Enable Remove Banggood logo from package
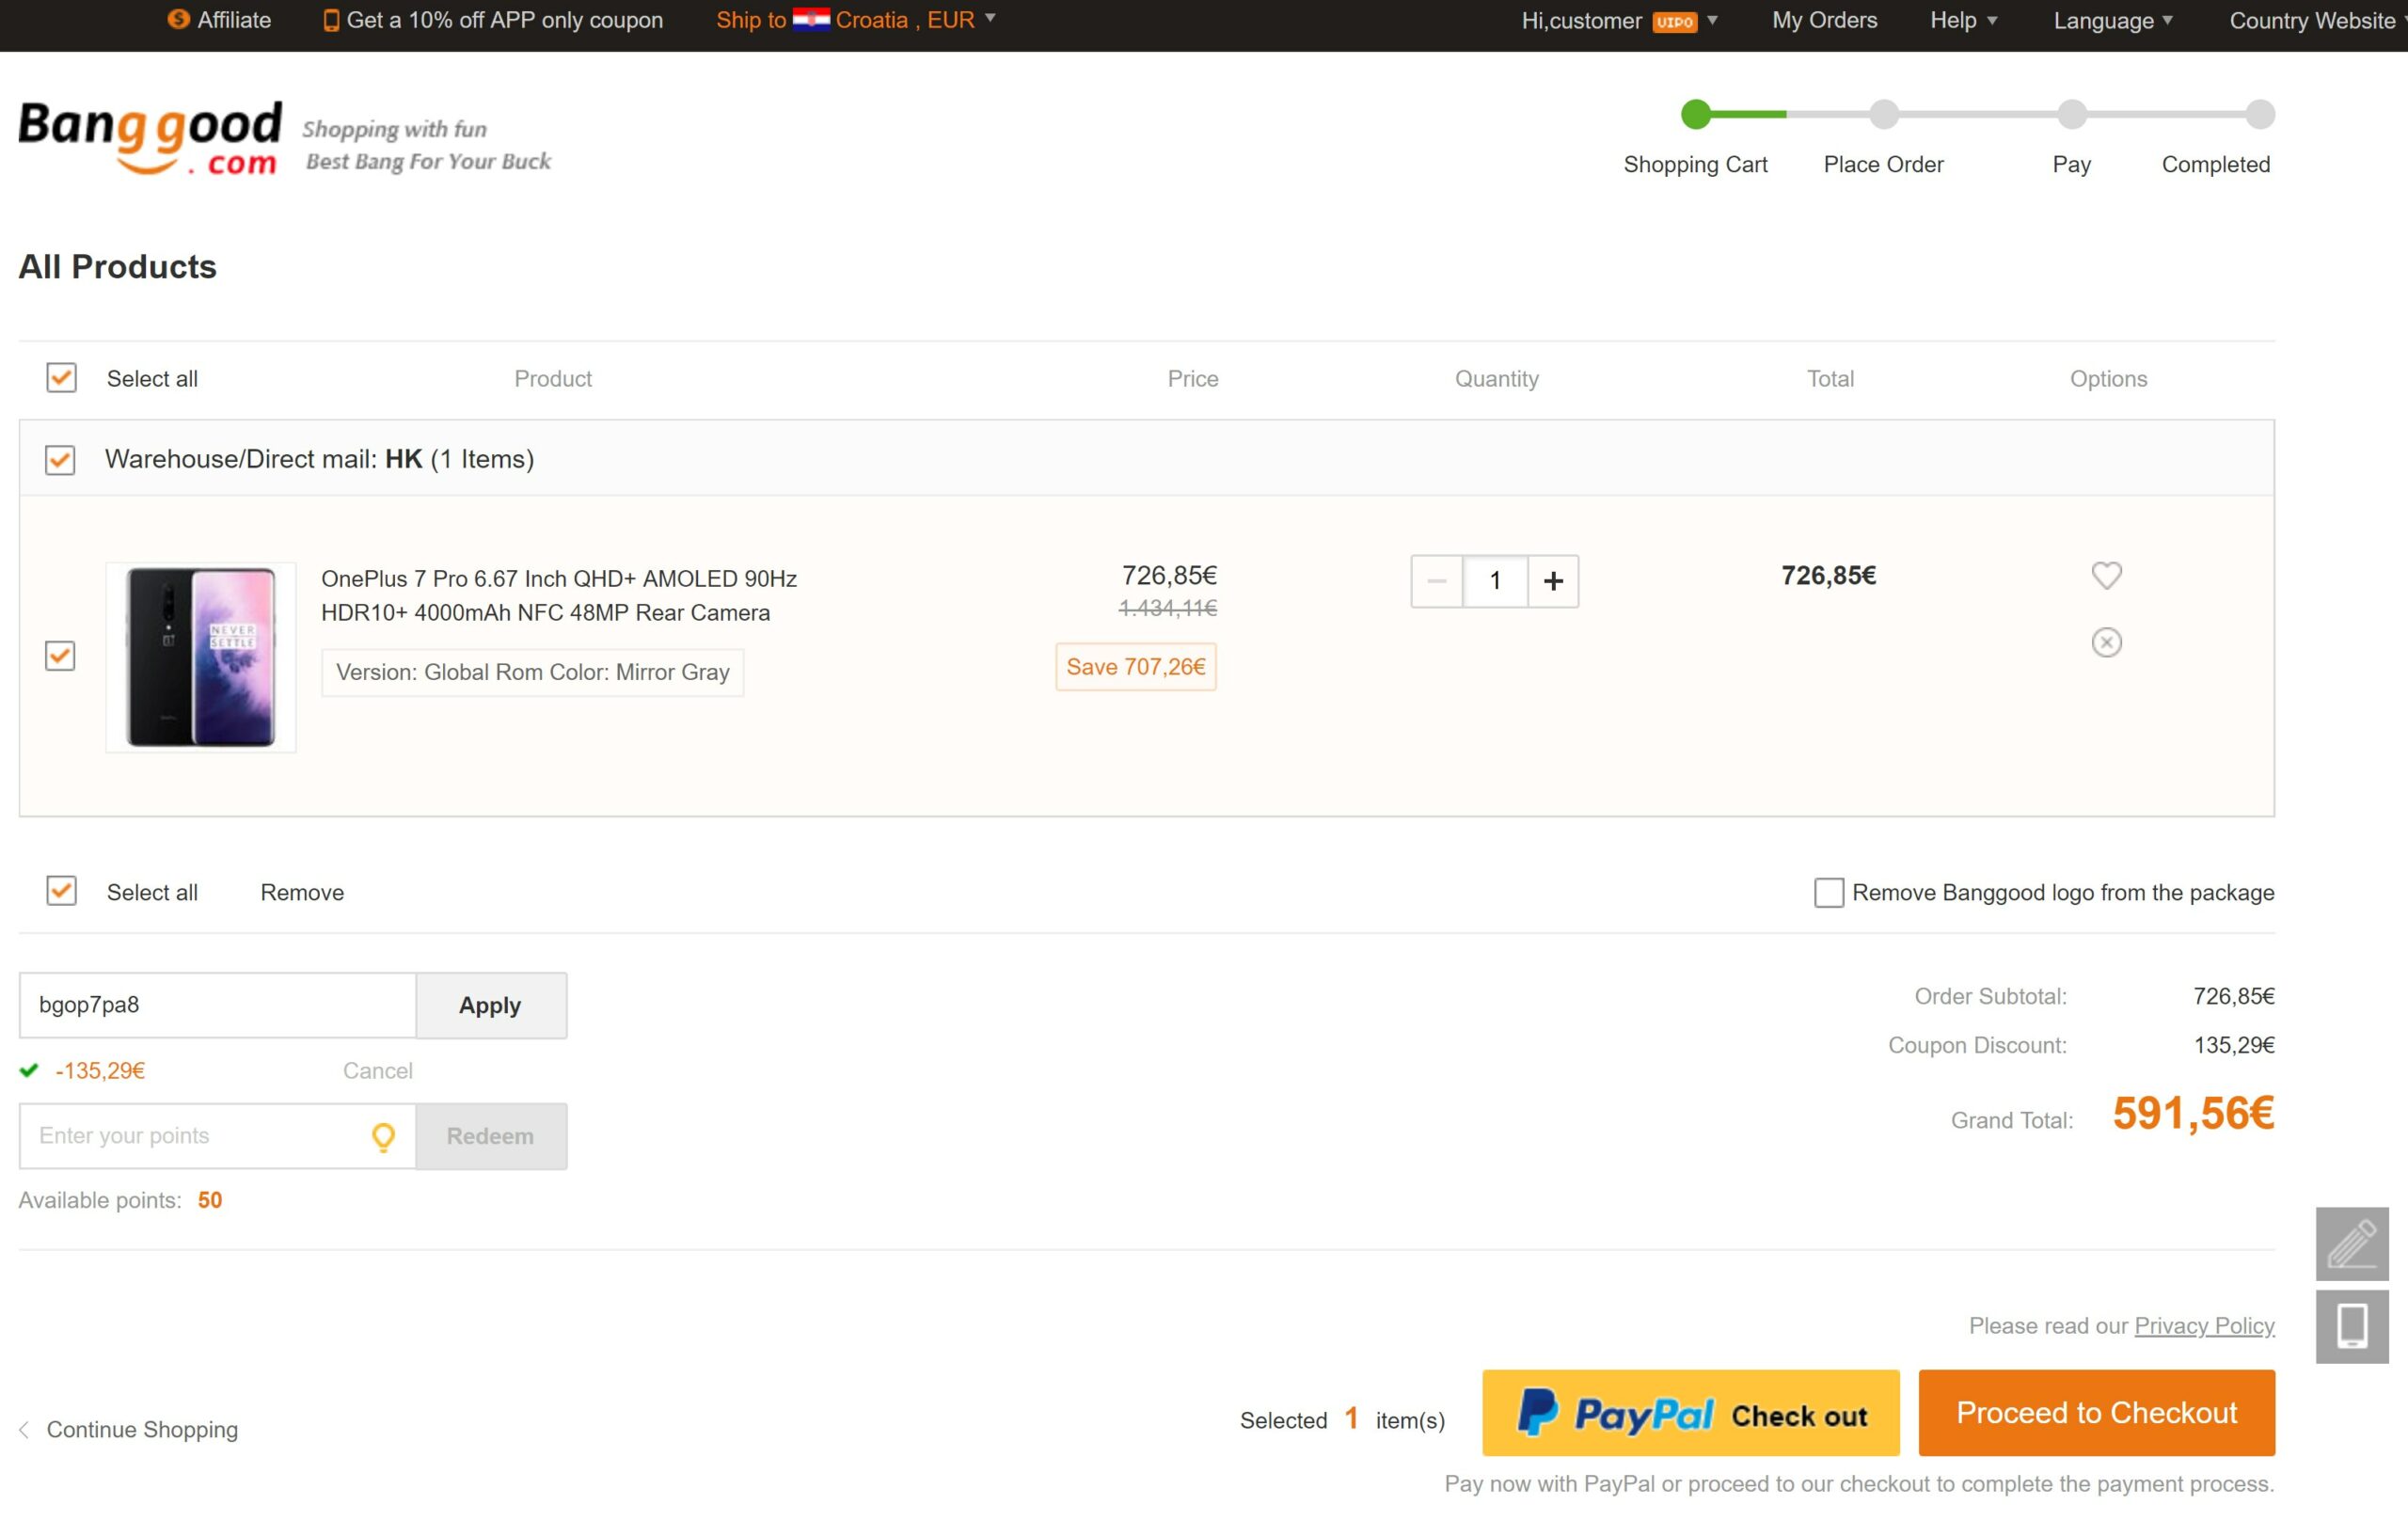This screenshot has width=2408, height=1536. click(x=1828, y=892)
